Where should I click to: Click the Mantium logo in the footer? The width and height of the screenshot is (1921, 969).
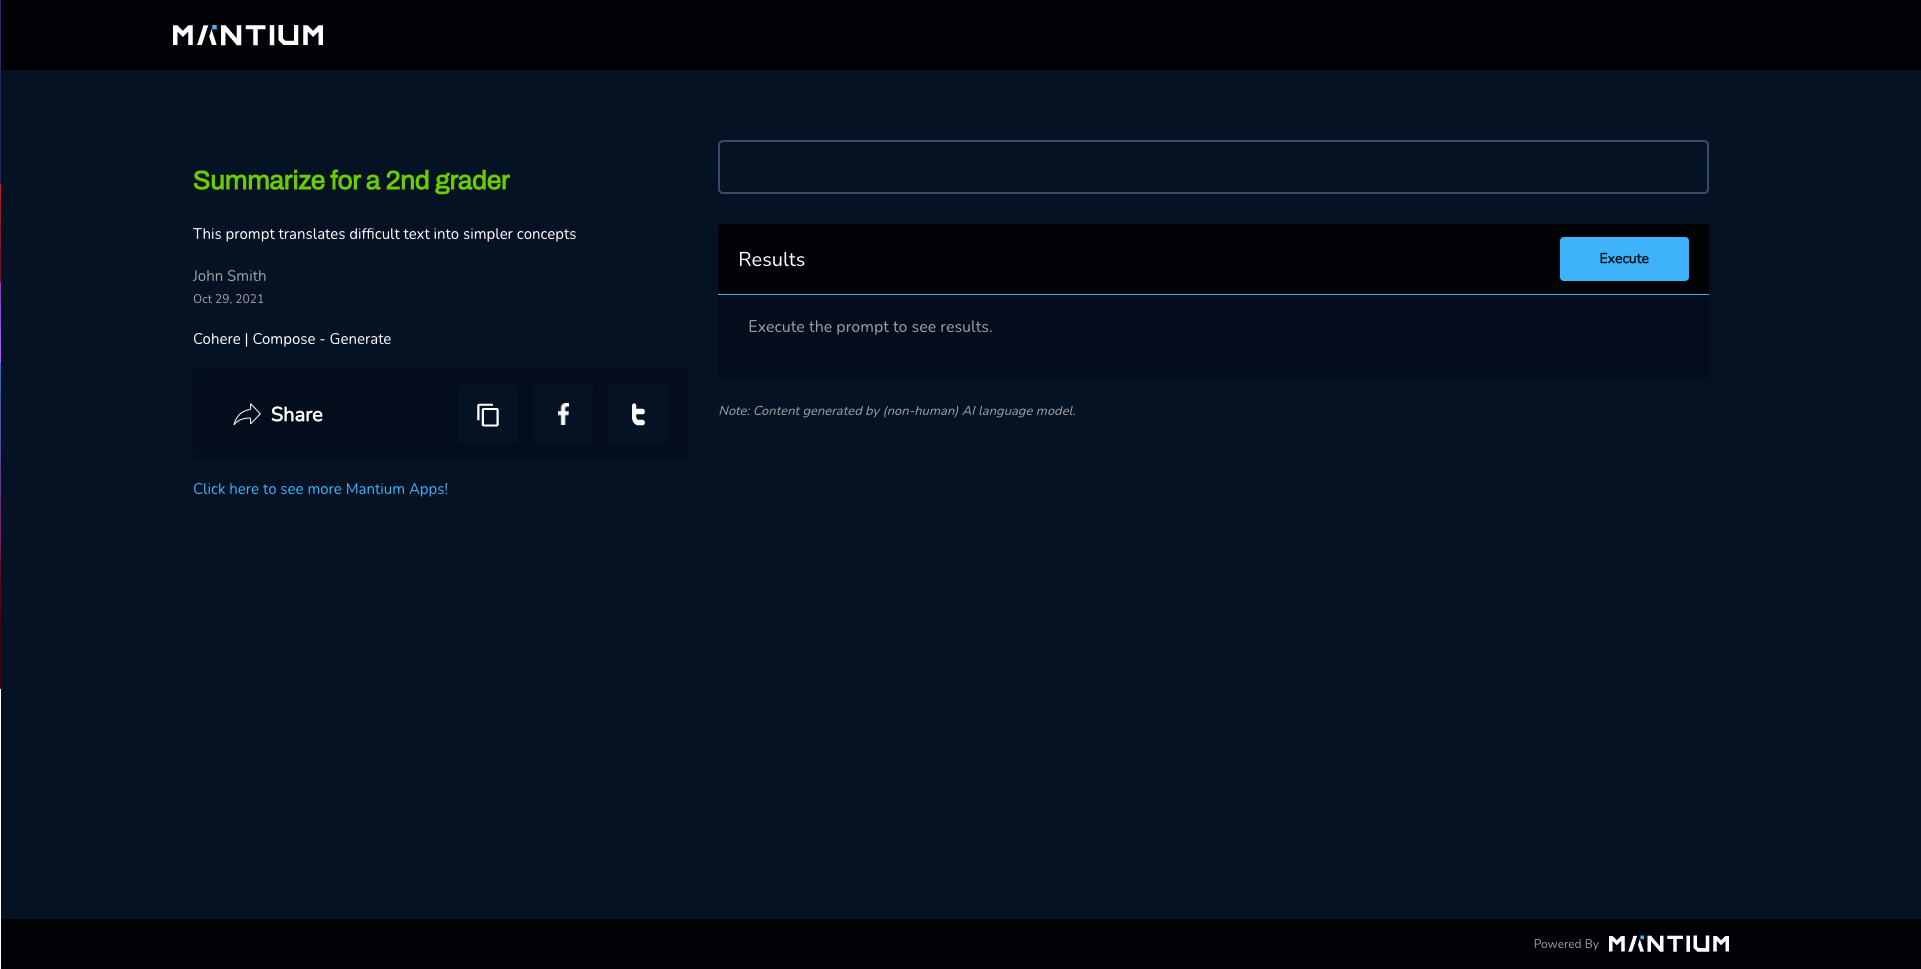(1669, 943)
